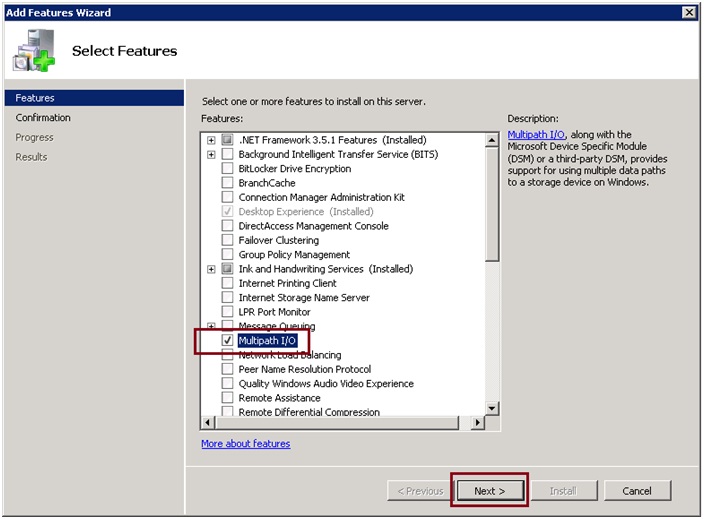Viewport: 704px width, 519px height.
Task: Click the features list scroll up arrow
Action: click(x=492, y=141)
